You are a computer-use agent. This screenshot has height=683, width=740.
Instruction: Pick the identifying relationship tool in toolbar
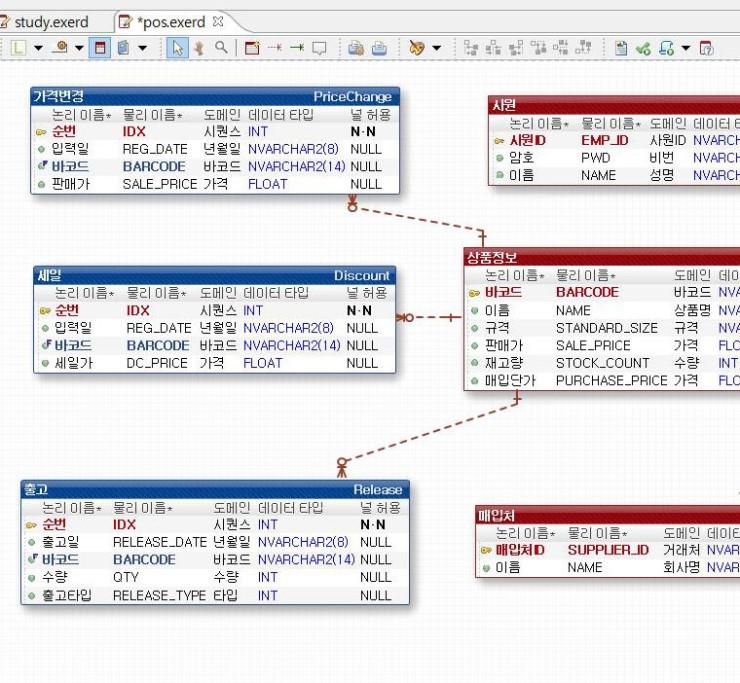click(x=274, y=48)
